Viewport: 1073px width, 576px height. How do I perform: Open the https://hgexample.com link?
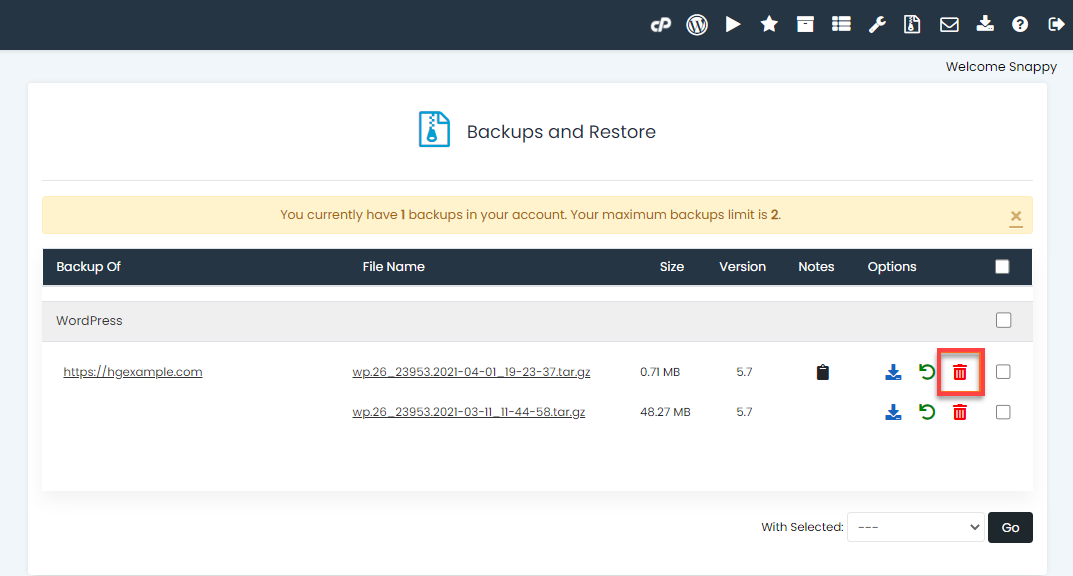click(133, 372)
